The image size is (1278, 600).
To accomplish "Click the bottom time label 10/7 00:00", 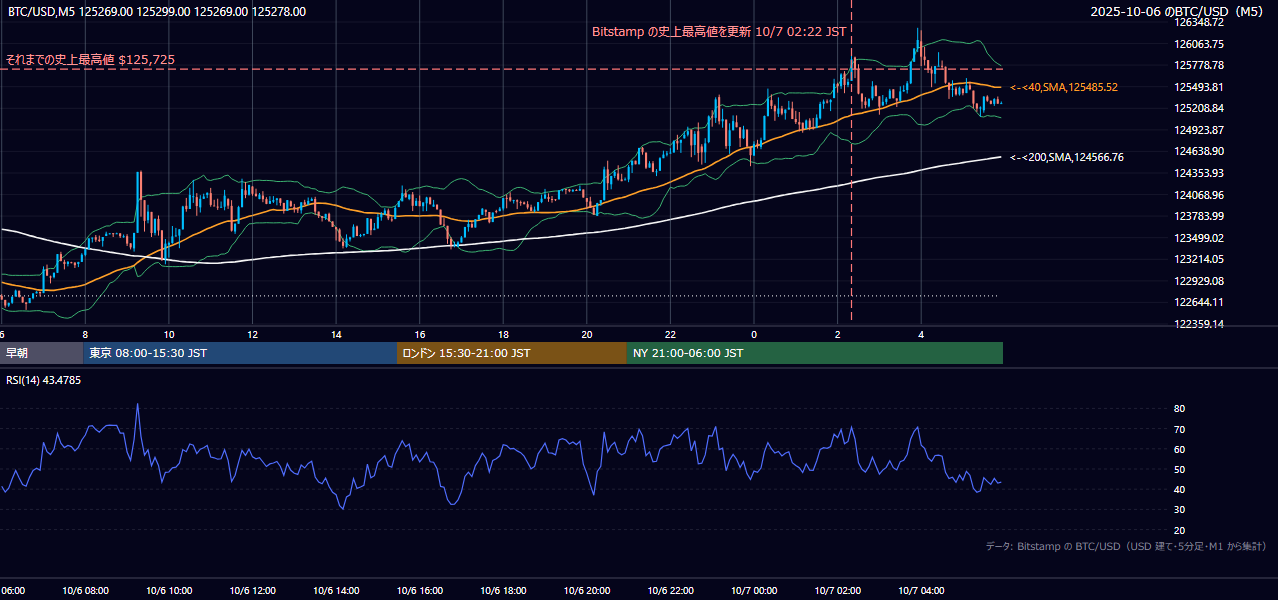I will point(754,590).
